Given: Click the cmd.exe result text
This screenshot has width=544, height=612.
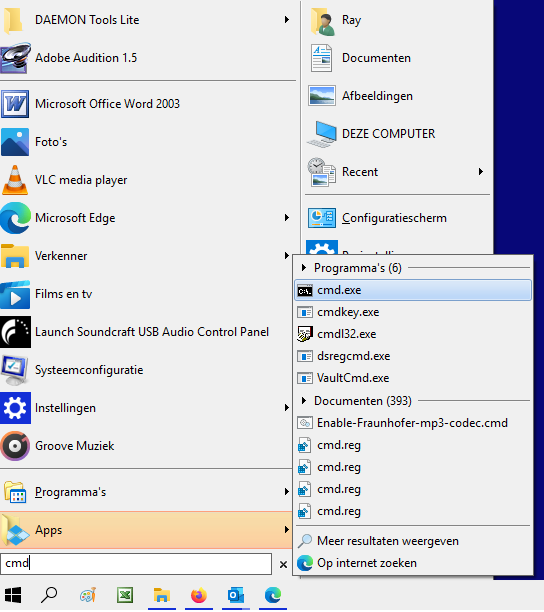Looking at the screenshot, I should tap(339, 291).
